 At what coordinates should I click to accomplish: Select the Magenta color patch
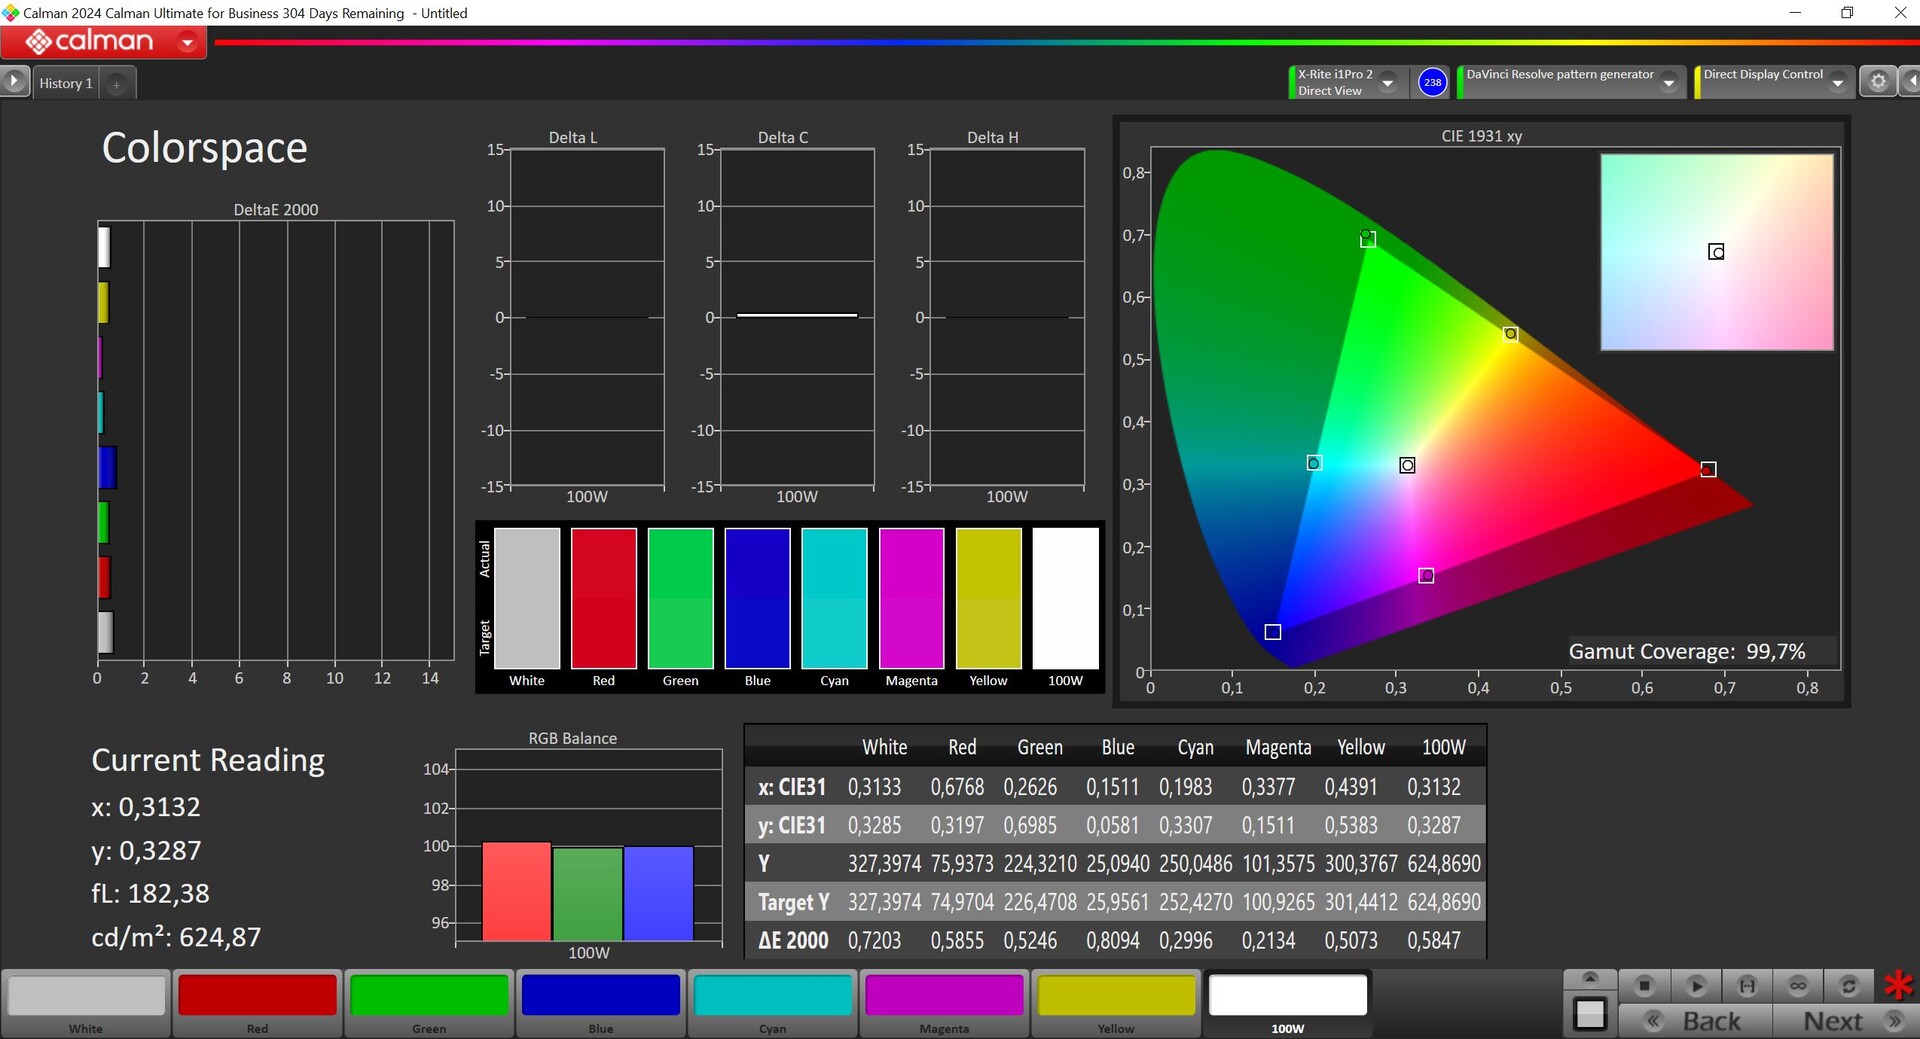pyautogui.click(x=944, y=1003)
